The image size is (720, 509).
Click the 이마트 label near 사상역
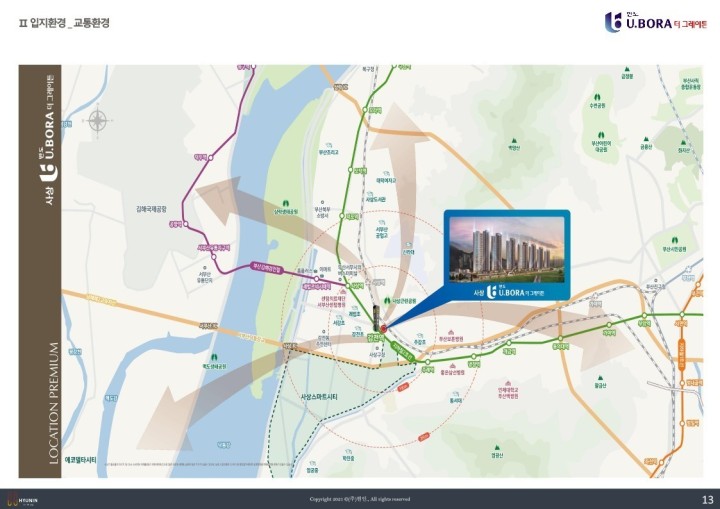(x=325, y=269)
